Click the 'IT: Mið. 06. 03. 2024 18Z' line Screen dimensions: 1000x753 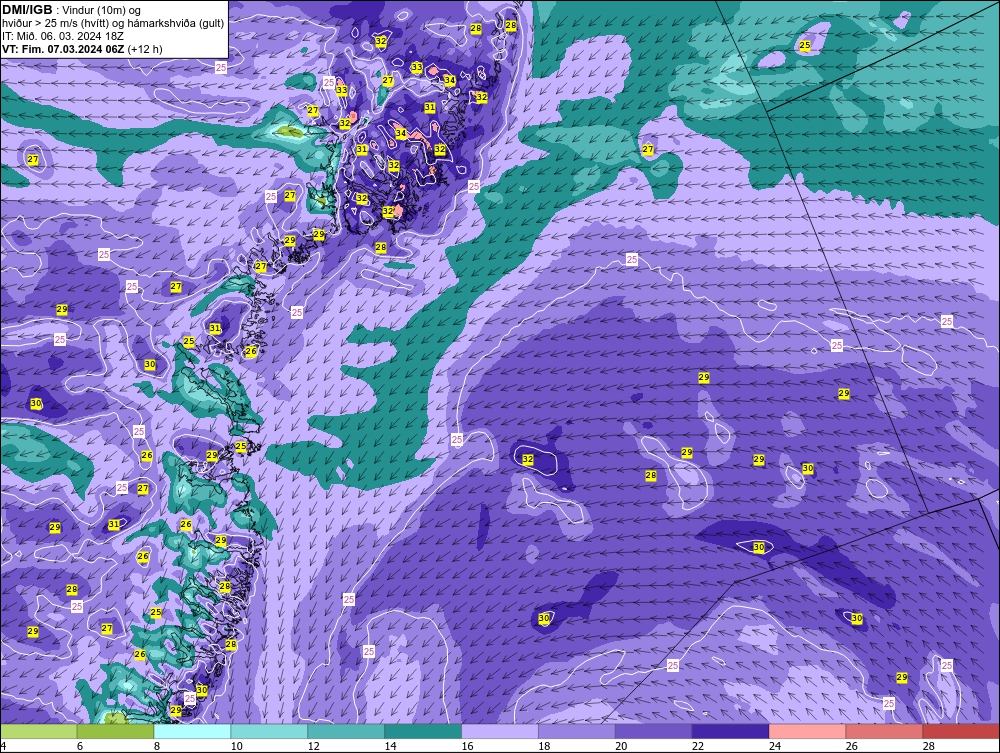pyautogui.click(x=63, y=36)
